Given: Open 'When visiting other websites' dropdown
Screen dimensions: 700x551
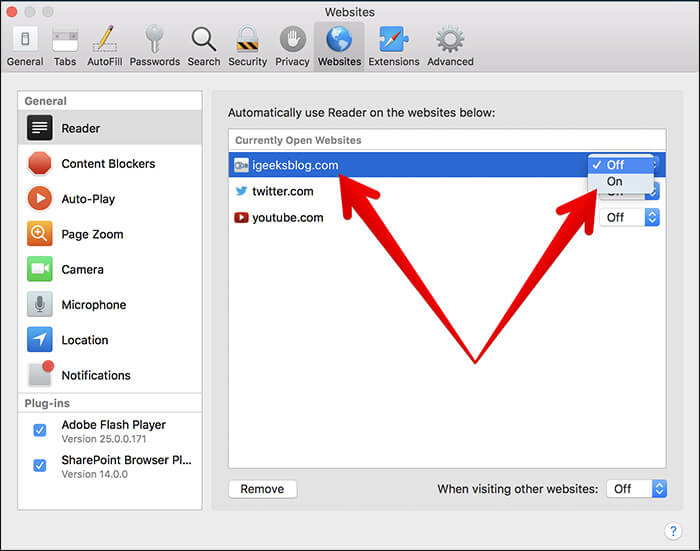Looking at the screenshot, I should point(636,489).
